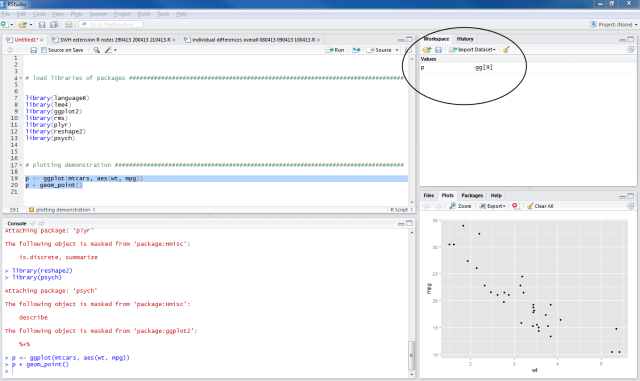Click the Find/Replace magnifier icon
640x381 pixels.
click(x=96, y=50)
